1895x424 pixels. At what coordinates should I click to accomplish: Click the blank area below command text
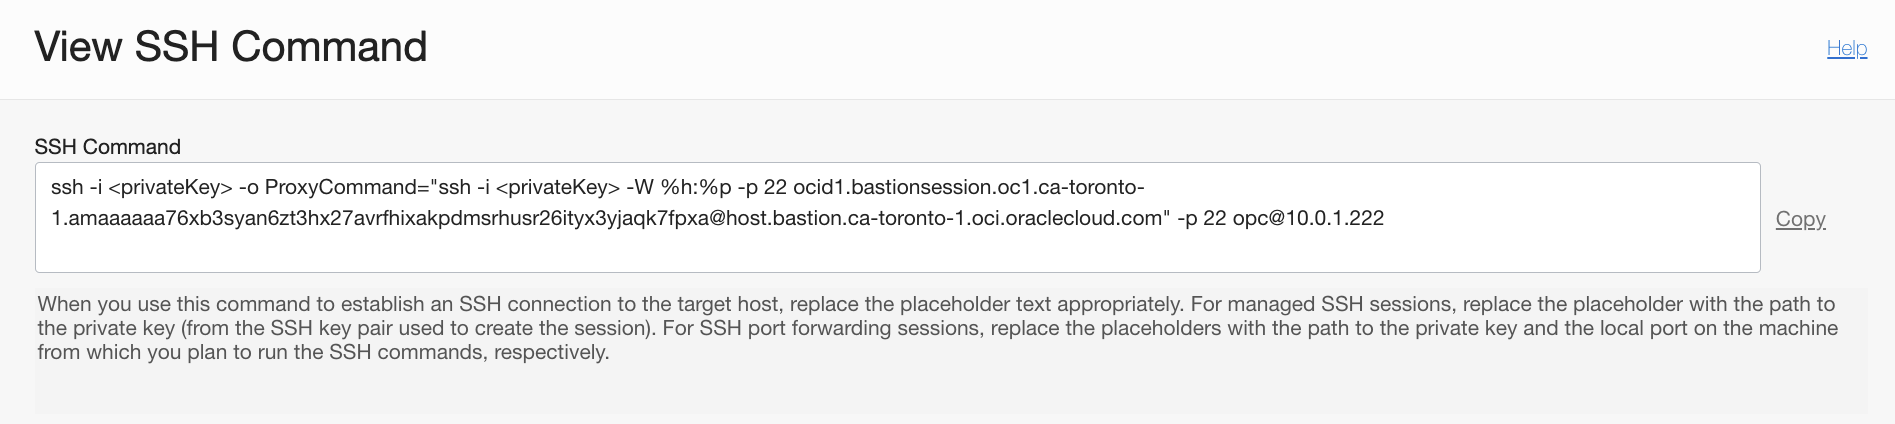[897, 253]
